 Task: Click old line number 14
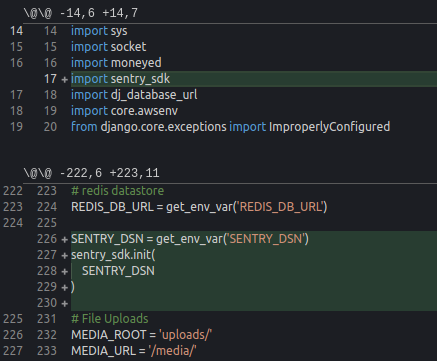coord(16,31)
